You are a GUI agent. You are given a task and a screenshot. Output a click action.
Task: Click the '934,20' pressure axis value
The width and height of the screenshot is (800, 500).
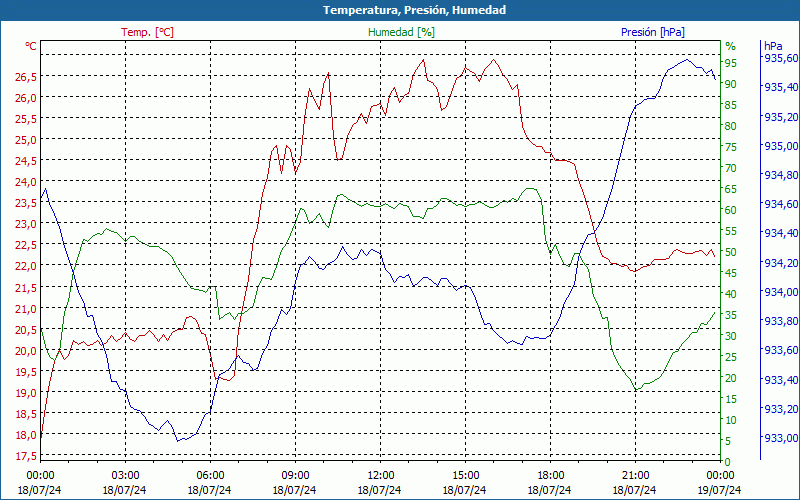coord(781,263)
